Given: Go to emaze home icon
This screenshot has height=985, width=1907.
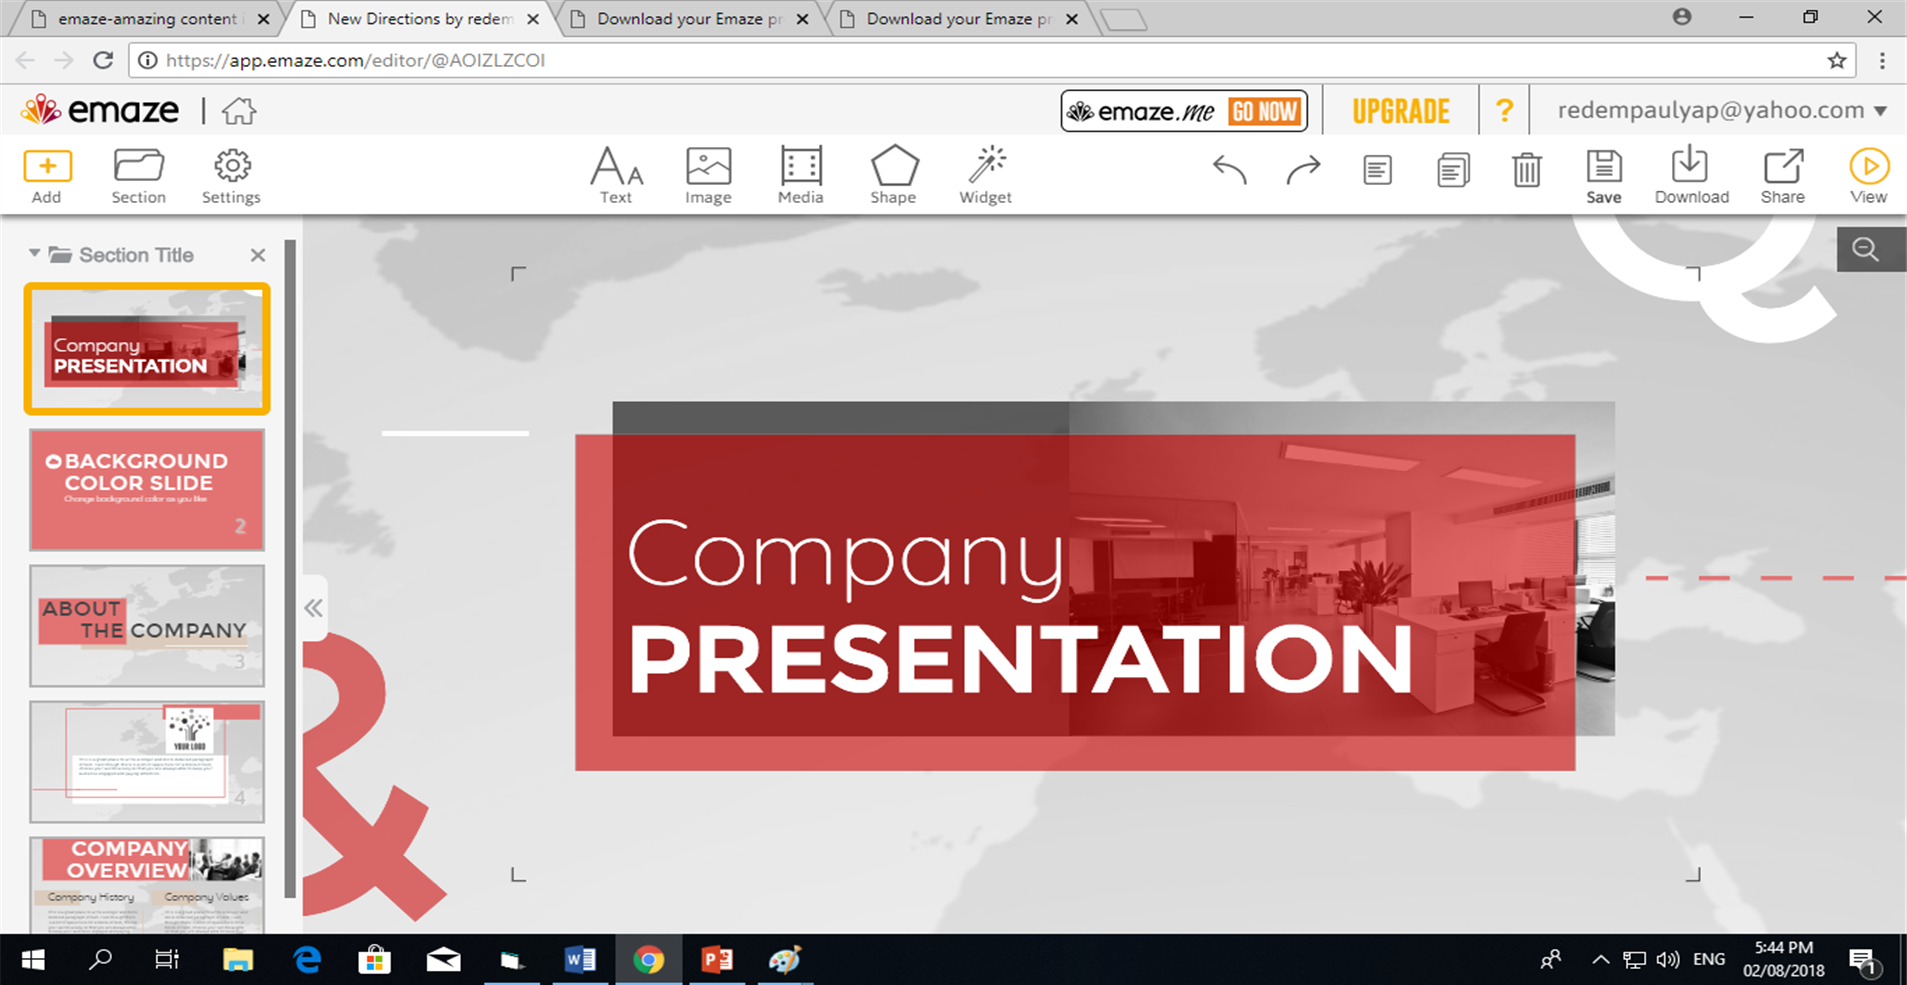Looking at the screenshot, I should point(239,111).
